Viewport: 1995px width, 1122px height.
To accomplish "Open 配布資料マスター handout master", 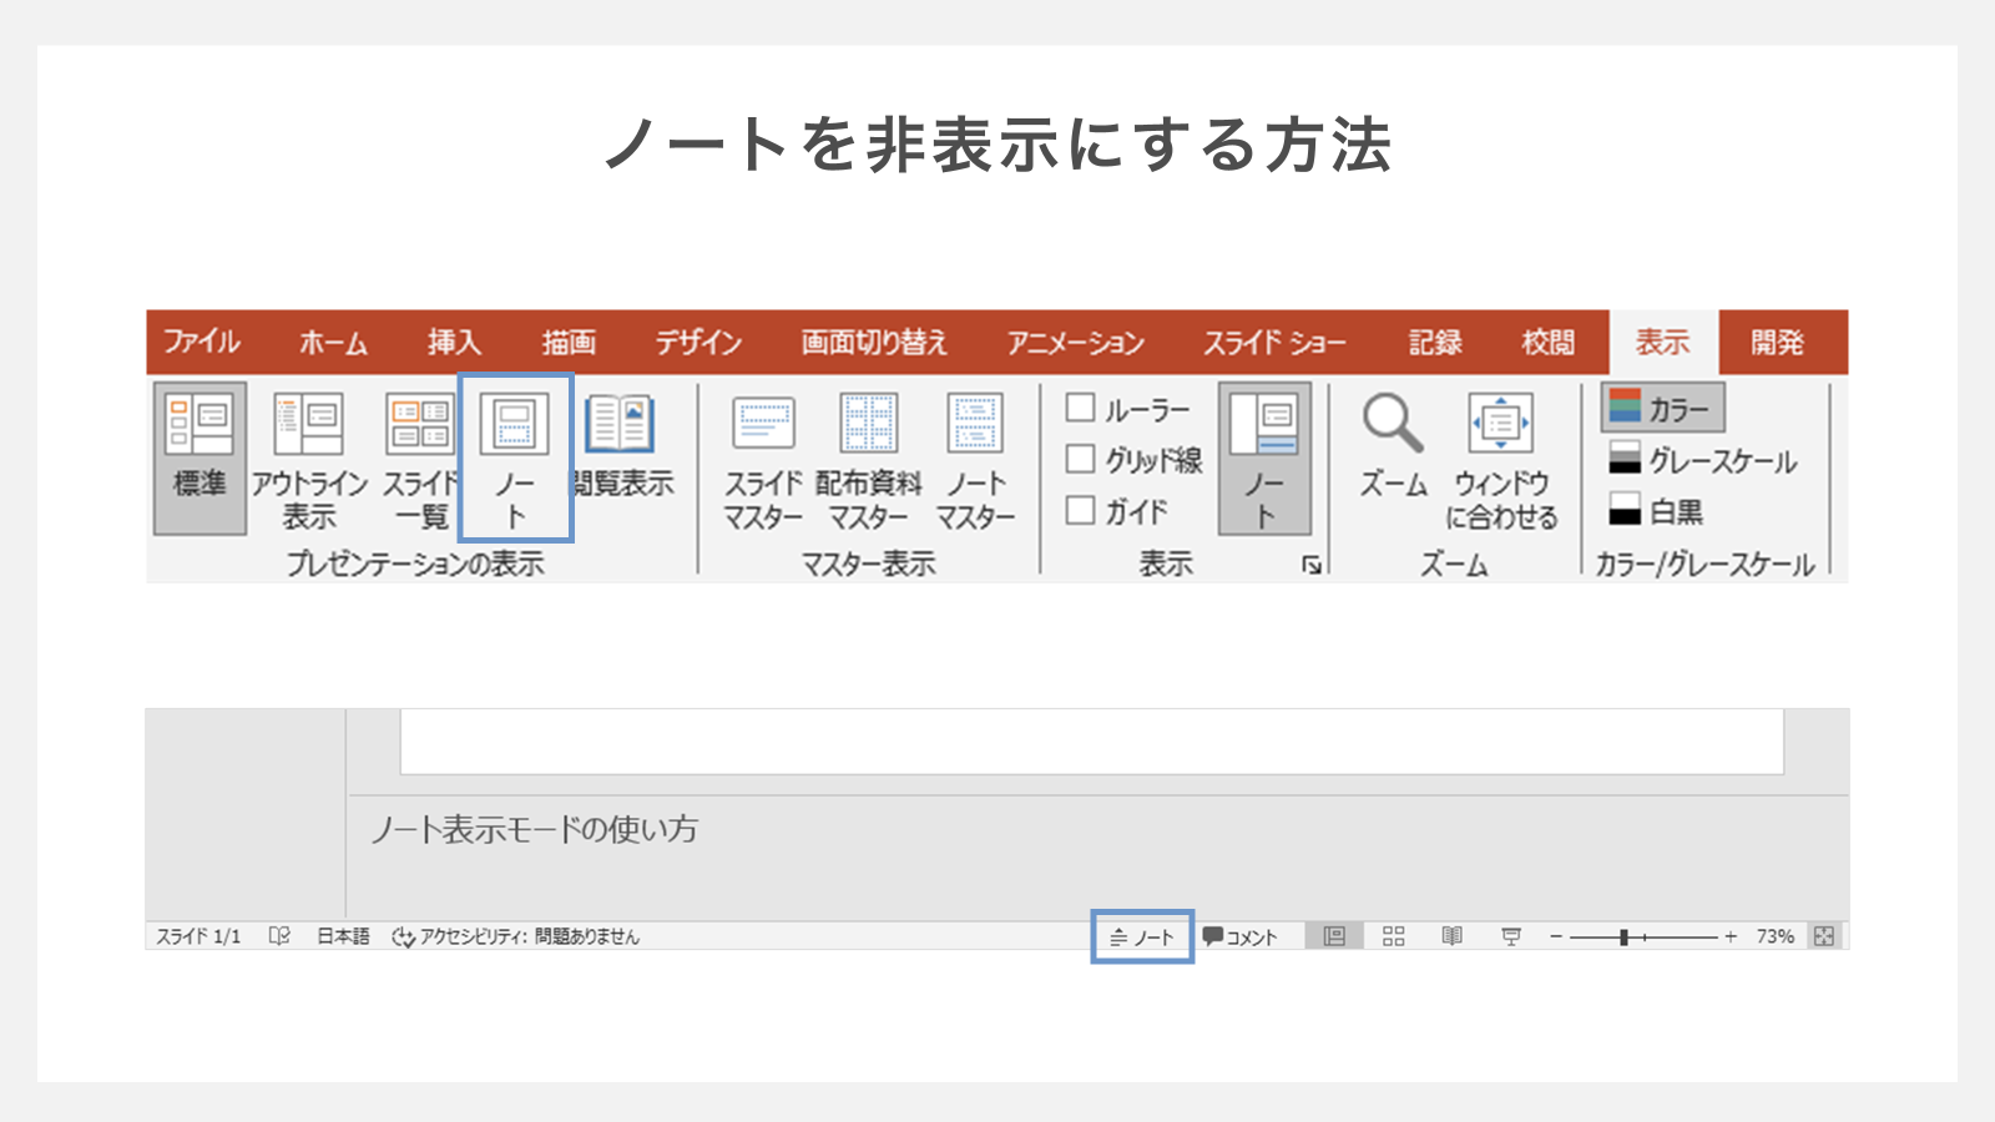I will pyautogui.click(x=868, y=458).
